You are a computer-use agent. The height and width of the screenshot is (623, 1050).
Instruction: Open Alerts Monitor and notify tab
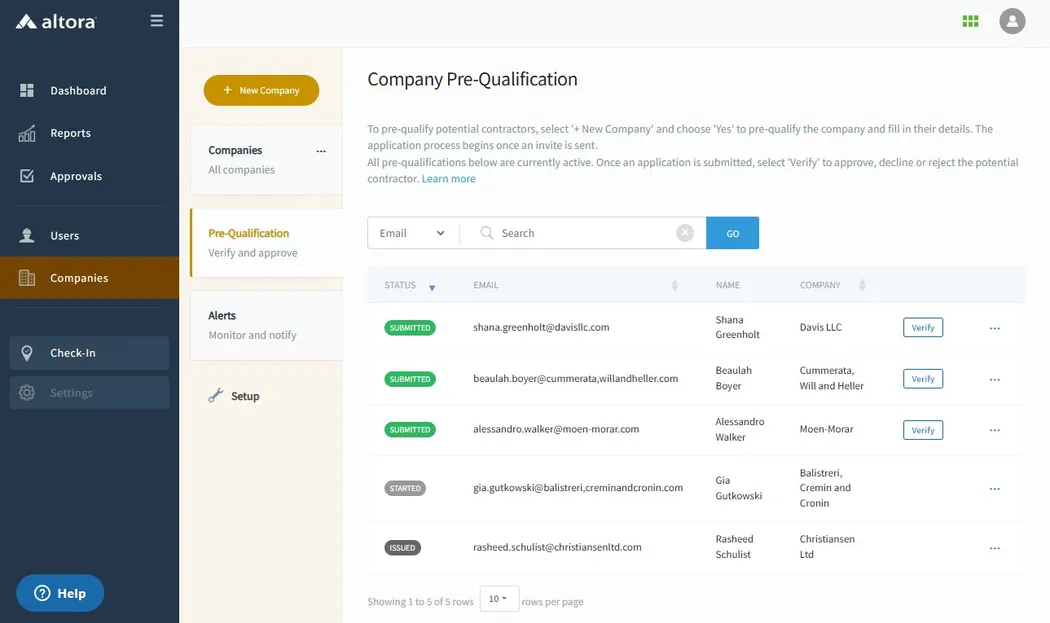point(267,326)
